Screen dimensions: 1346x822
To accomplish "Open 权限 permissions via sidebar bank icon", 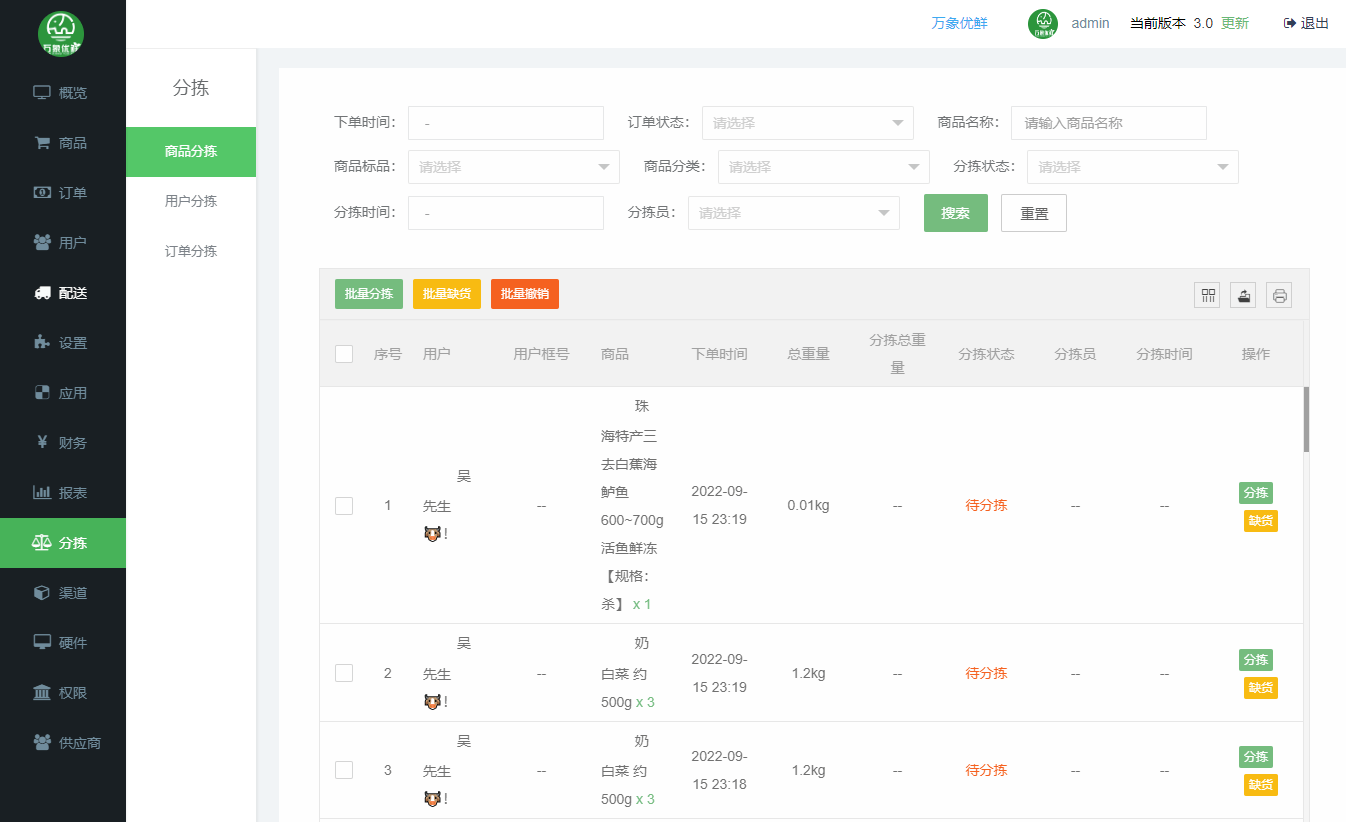I will pos(42,693).
